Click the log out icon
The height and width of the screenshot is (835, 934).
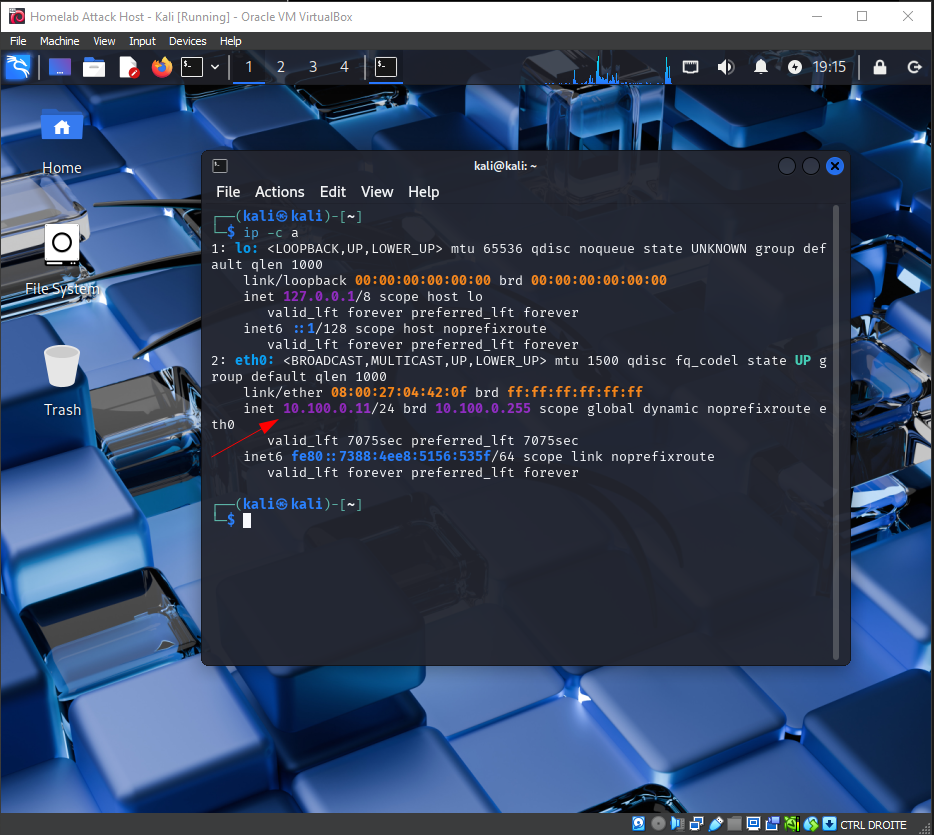point(914,67)
